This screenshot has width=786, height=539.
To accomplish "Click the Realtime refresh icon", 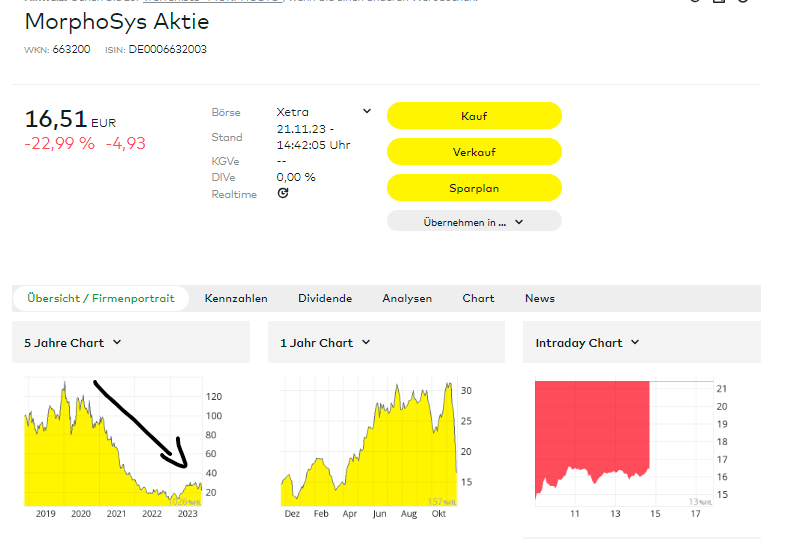I will pyautogui.click(x=283, y=193).
